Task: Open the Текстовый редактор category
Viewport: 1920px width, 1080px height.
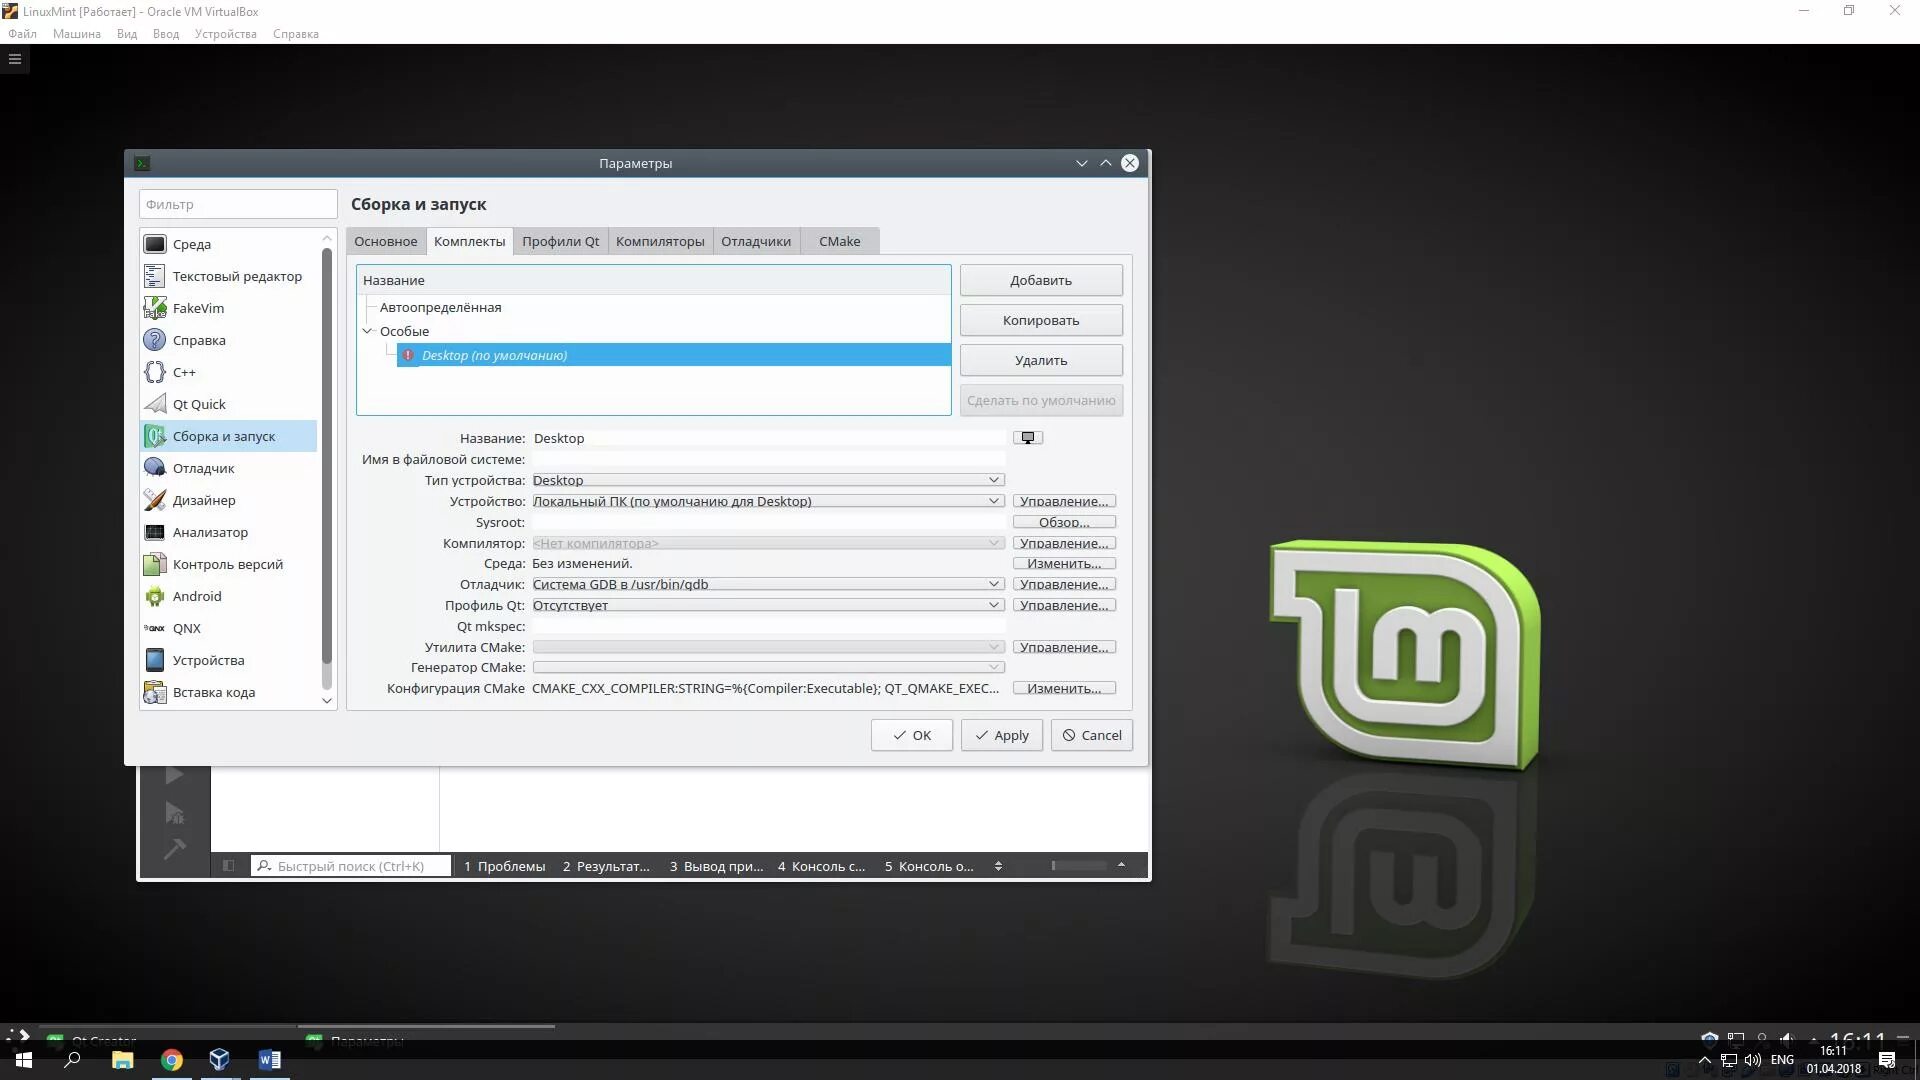Action: coord(229,276)
